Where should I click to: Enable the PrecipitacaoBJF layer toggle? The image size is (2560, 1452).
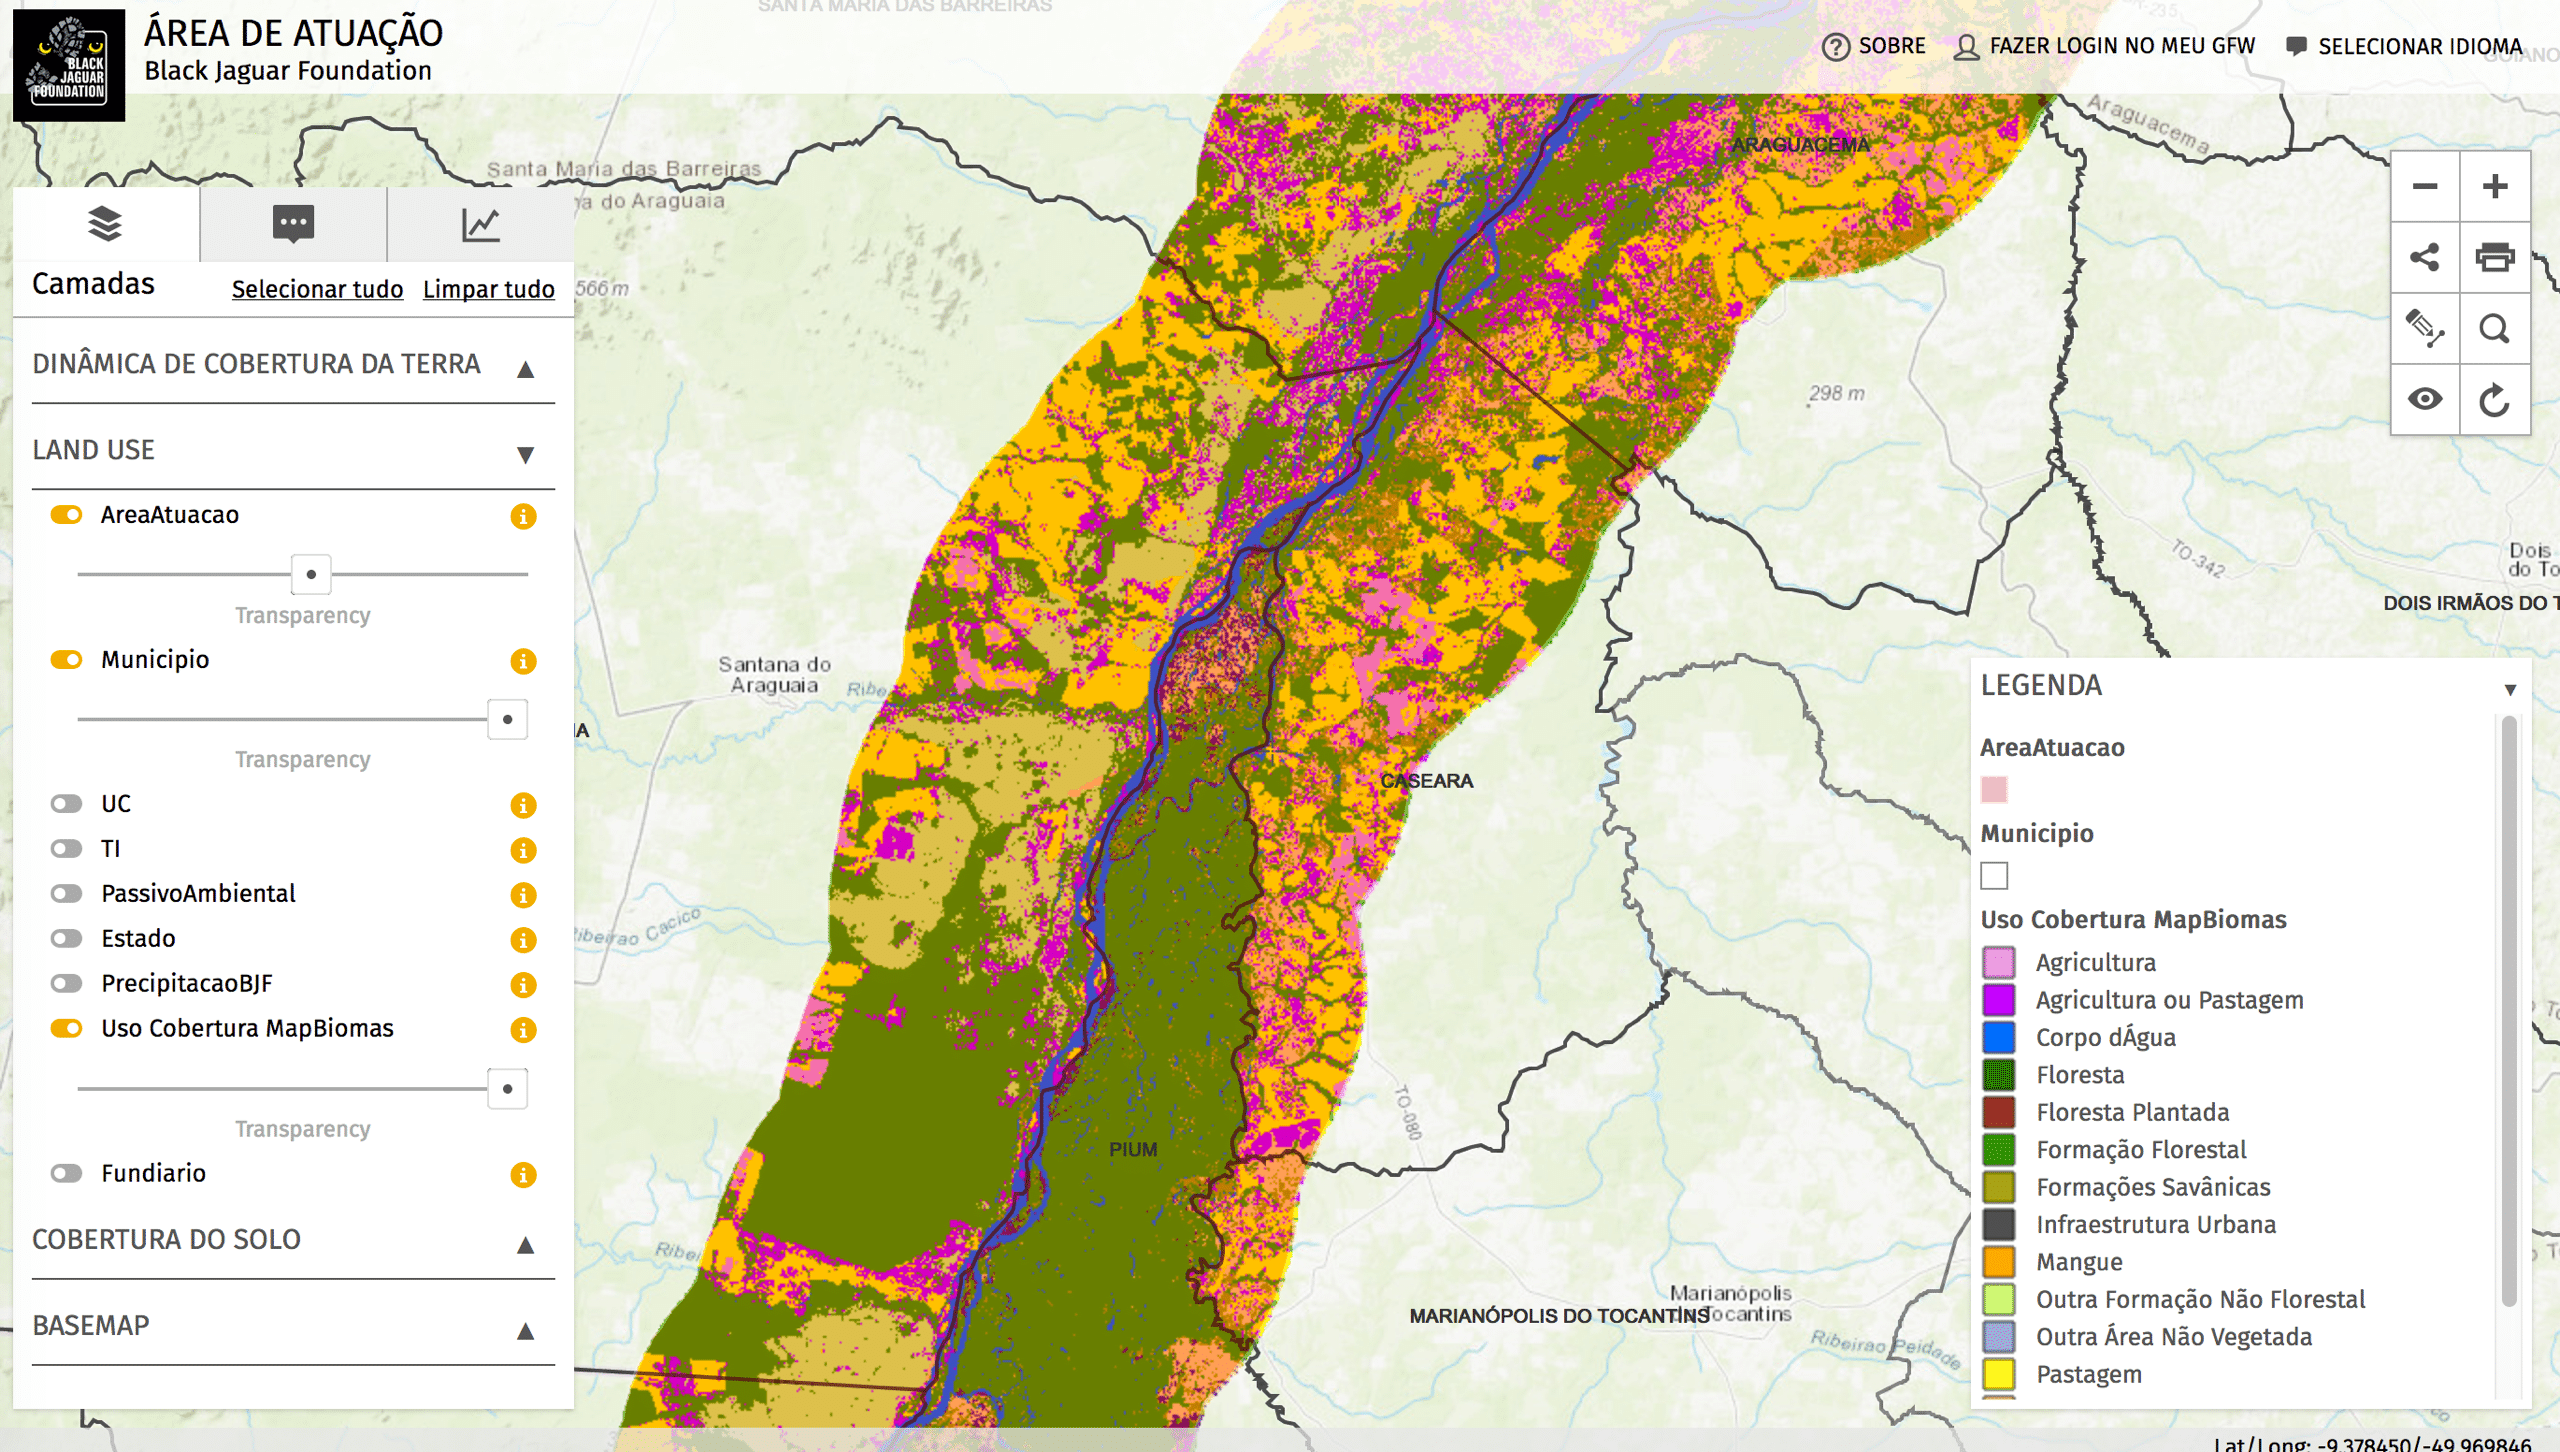(x=66, y=984)
